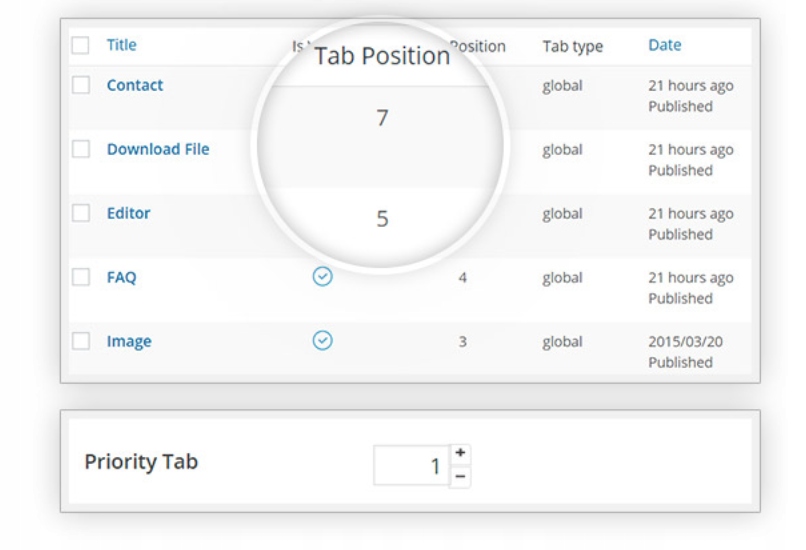This screenshot has width=806, height=550.
Task: Open the Contact tab entry
Action: point(135,86)
